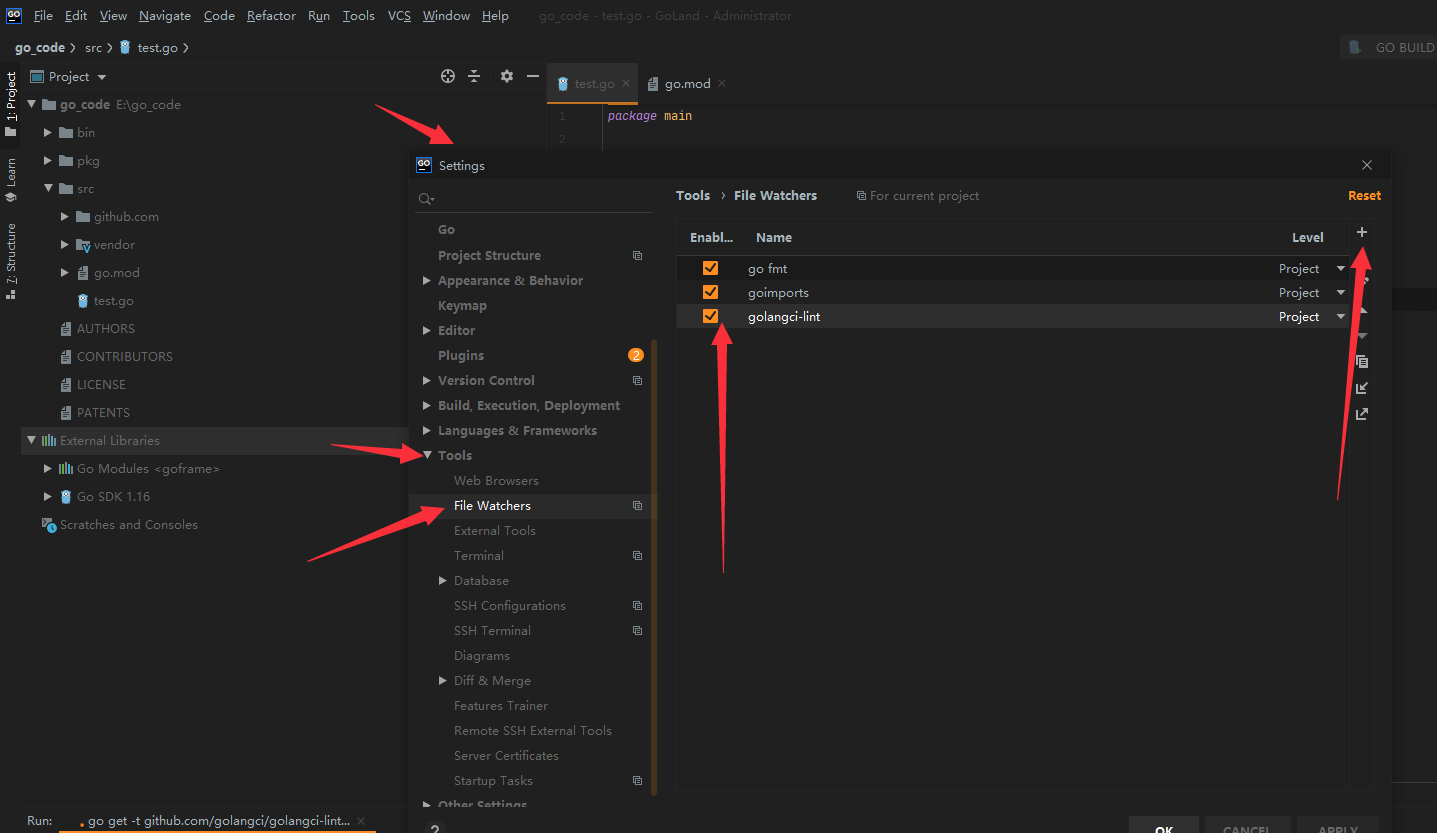
Task: Click the Name column header
Action: coord(774,238)
